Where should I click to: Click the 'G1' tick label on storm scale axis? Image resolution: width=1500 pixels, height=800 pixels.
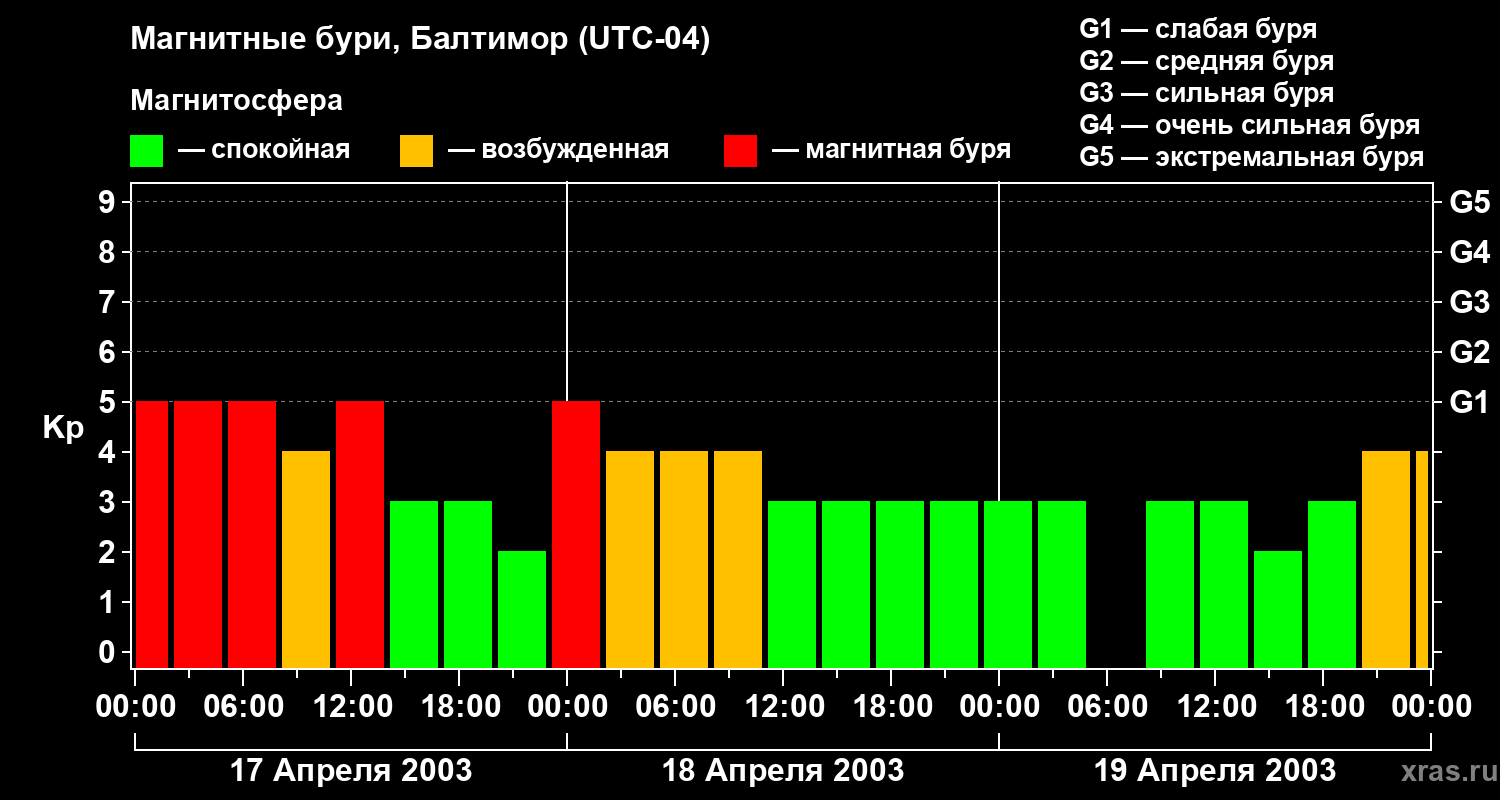coord(1469,402)
